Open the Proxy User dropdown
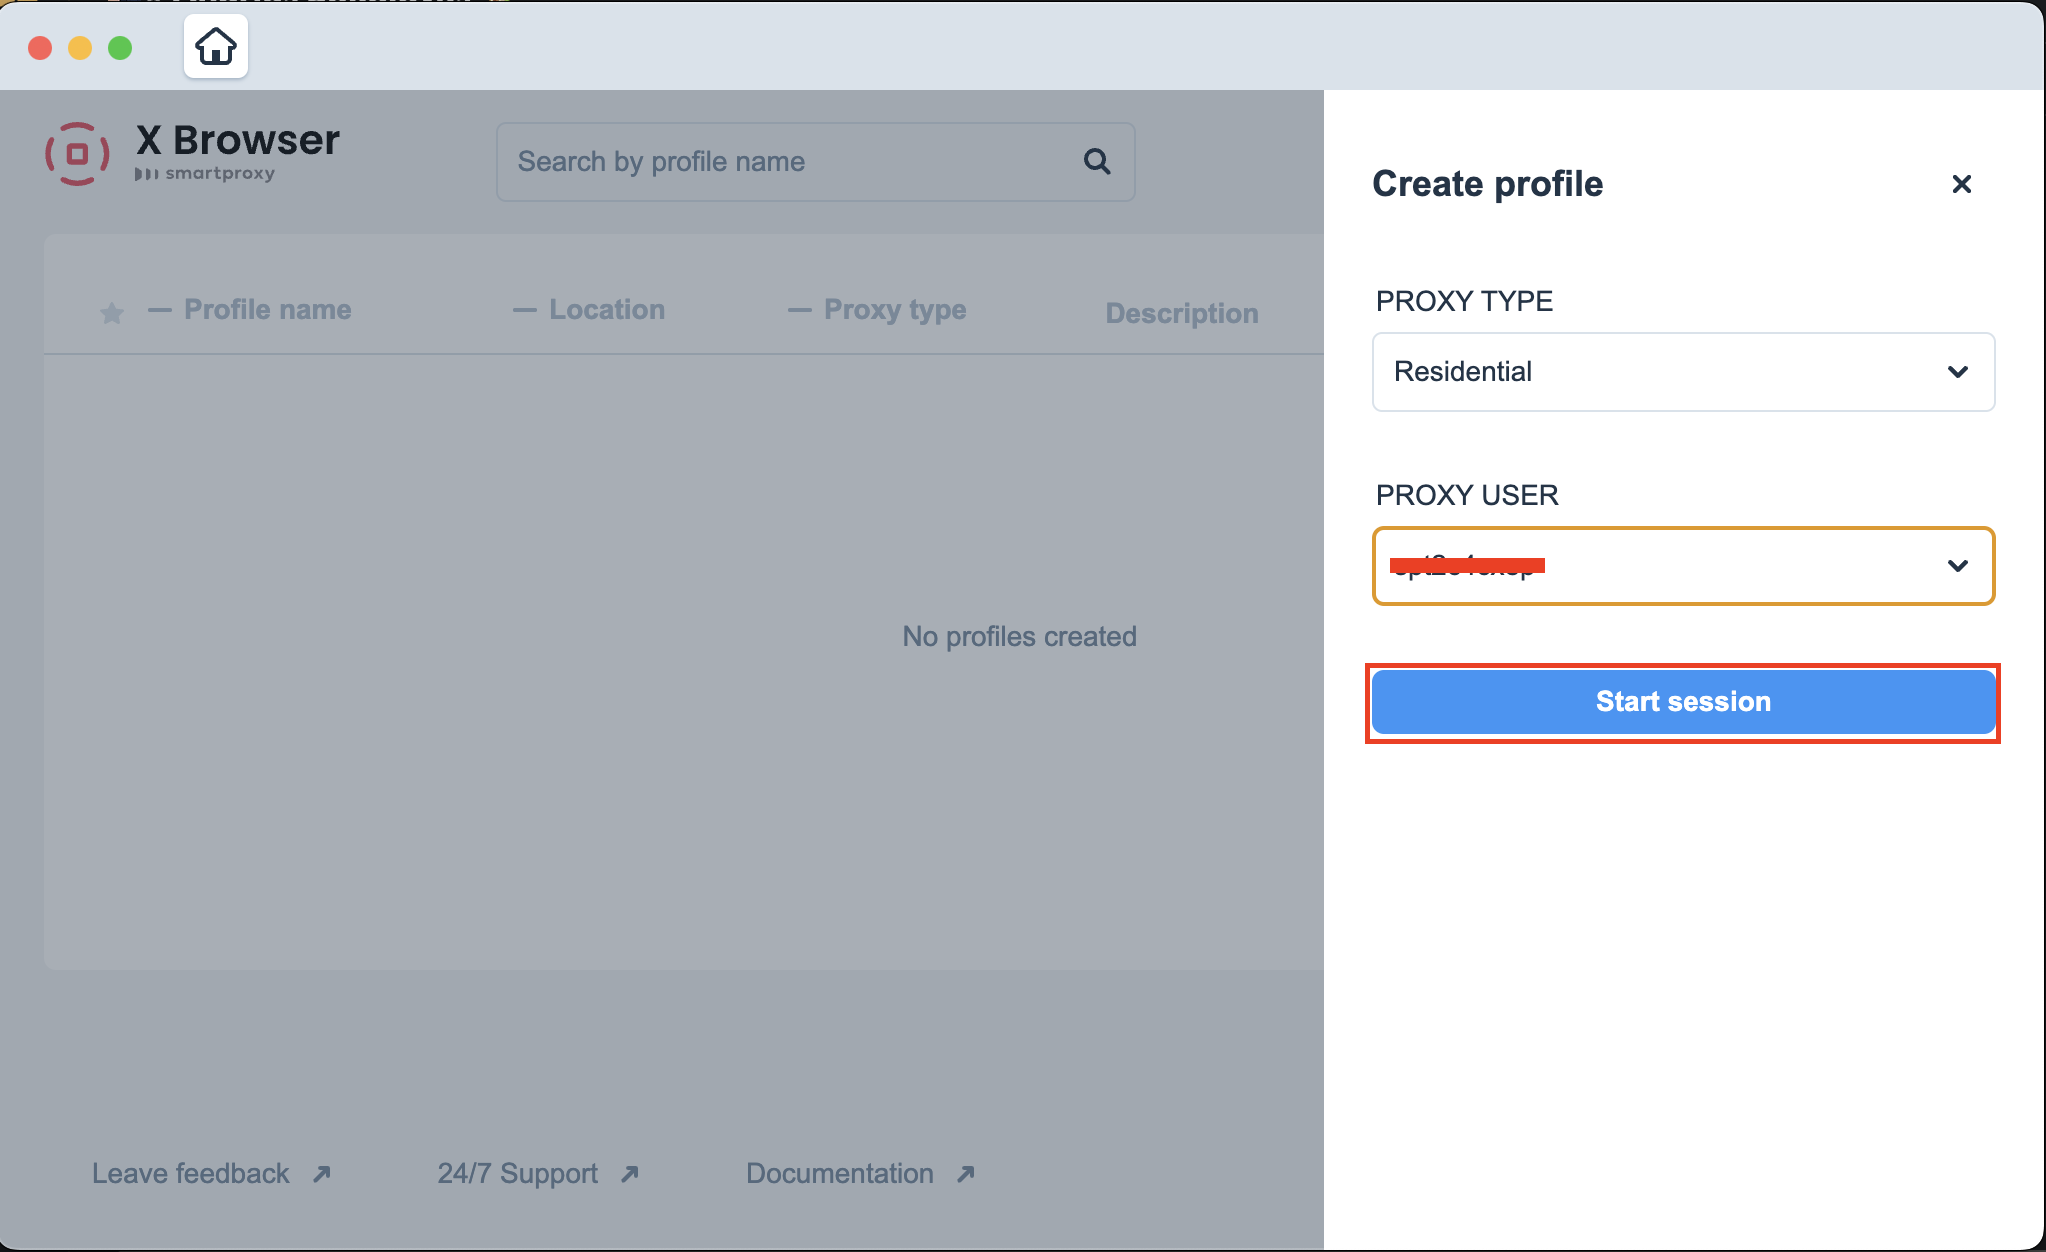This screenshot has width=2046, height=1252. point(1682,566)
